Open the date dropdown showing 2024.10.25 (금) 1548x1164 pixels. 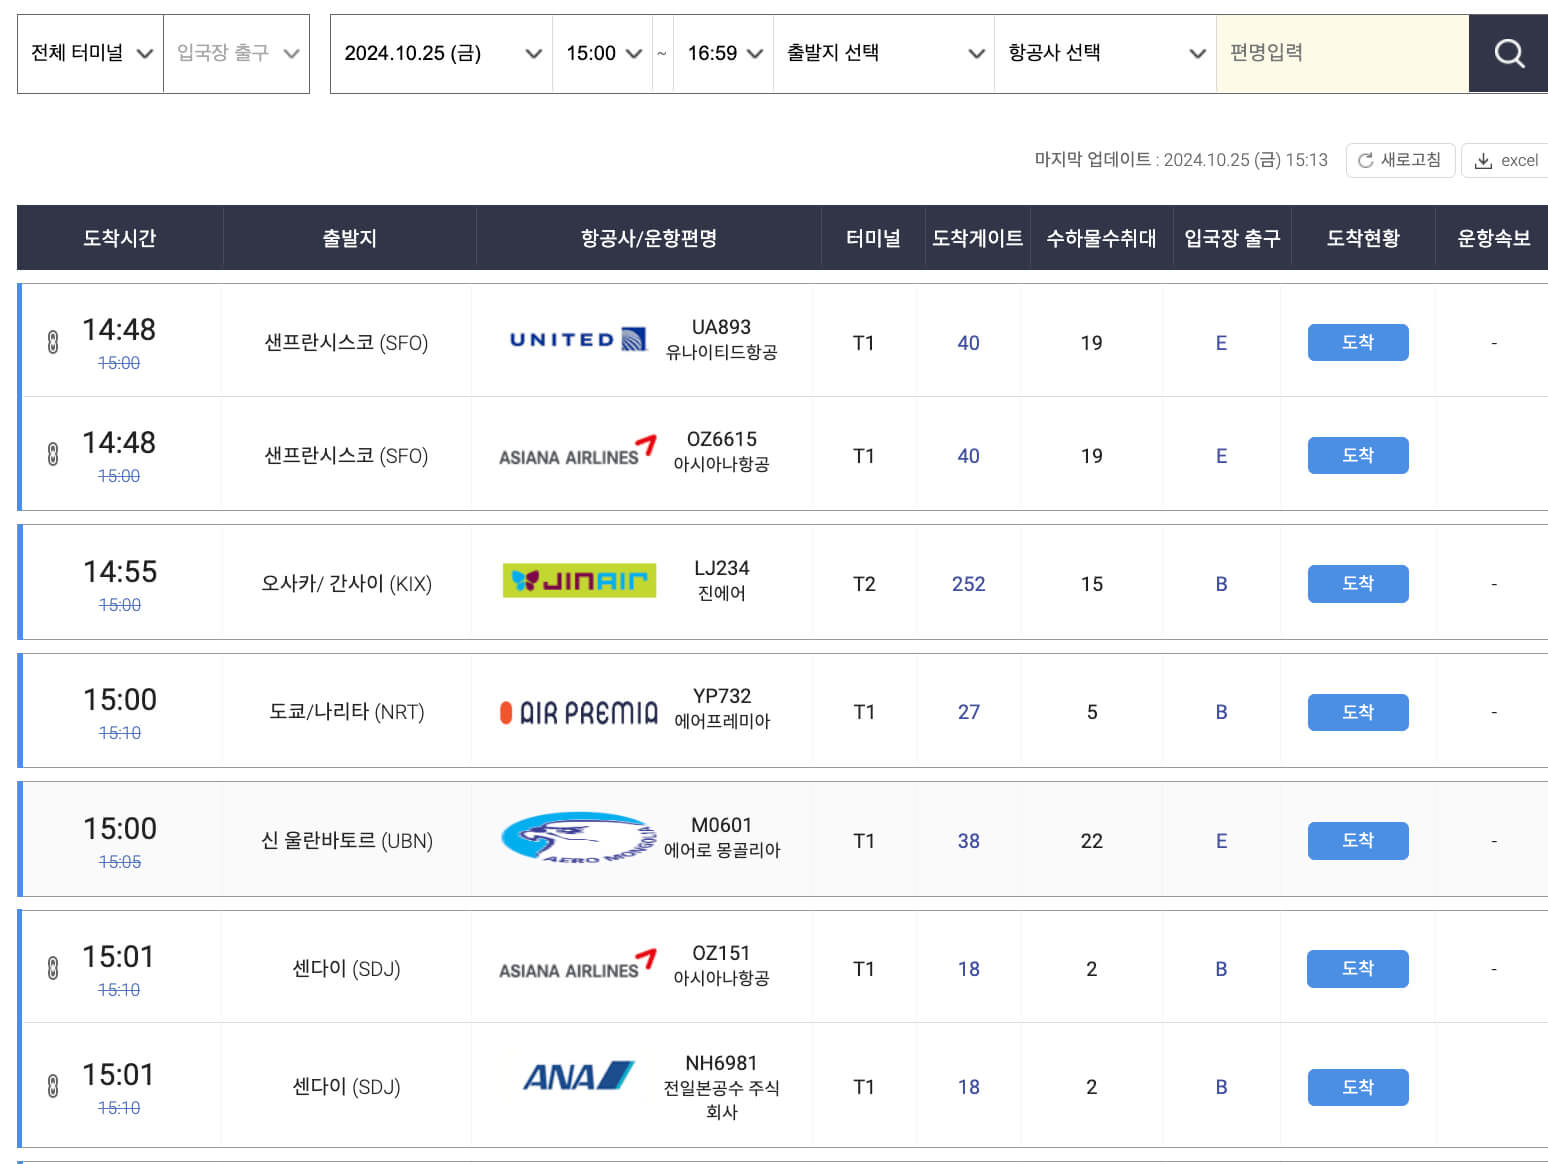point(442,53)
